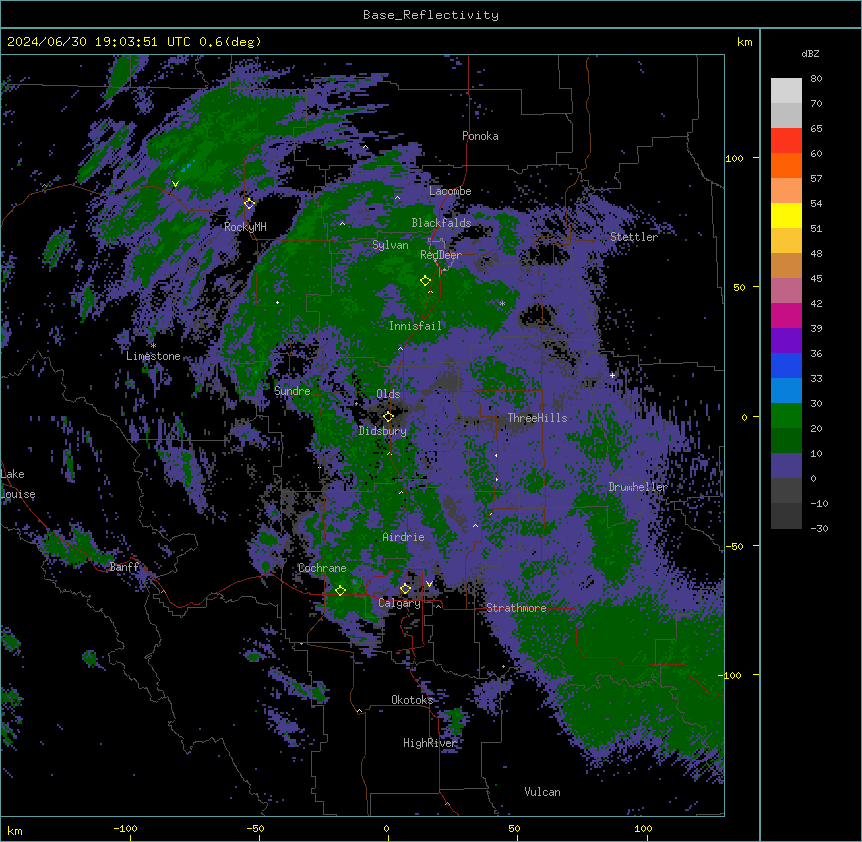Click the yellow V marker northwest of RockyMH

point(175,184)
